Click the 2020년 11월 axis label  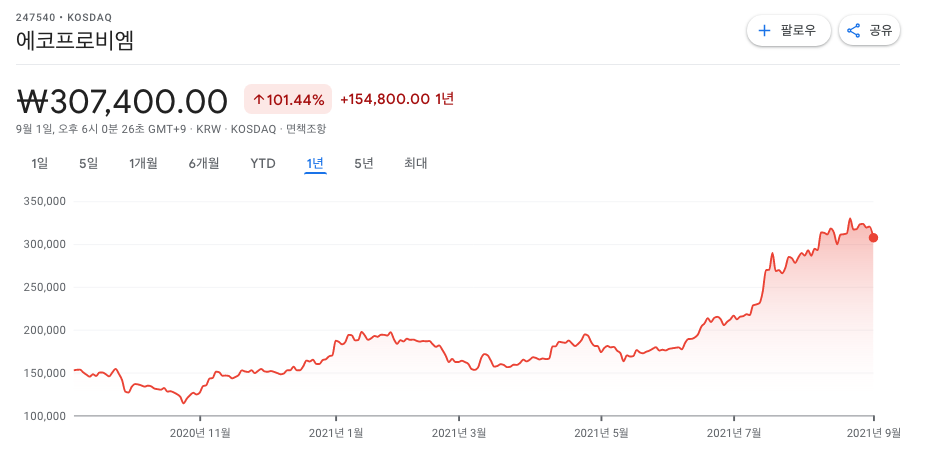click(200, 433)
